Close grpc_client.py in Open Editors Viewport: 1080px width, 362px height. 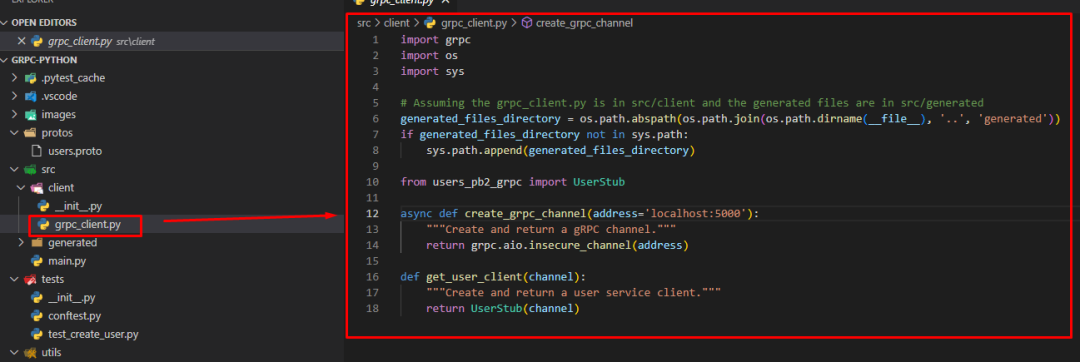[x=21, y=41]
